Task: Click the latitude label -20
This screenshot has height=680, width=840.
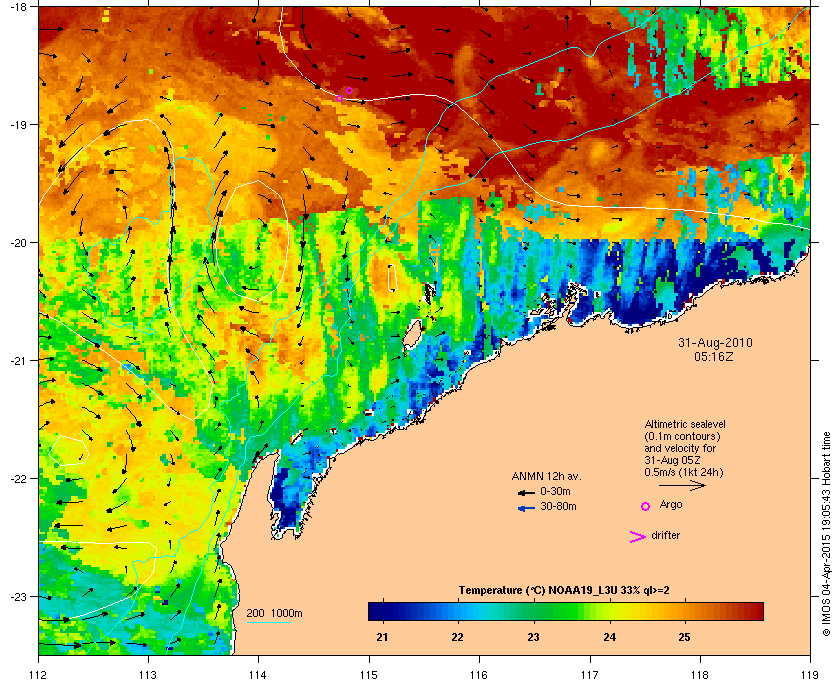Action: coord(18,243)
